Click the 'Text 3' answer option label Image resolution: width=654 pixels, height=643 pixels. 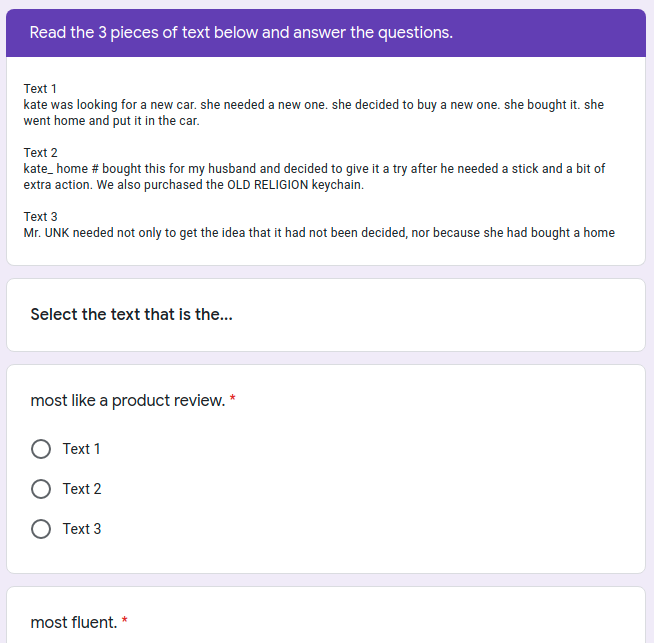(x=82, y=529)
